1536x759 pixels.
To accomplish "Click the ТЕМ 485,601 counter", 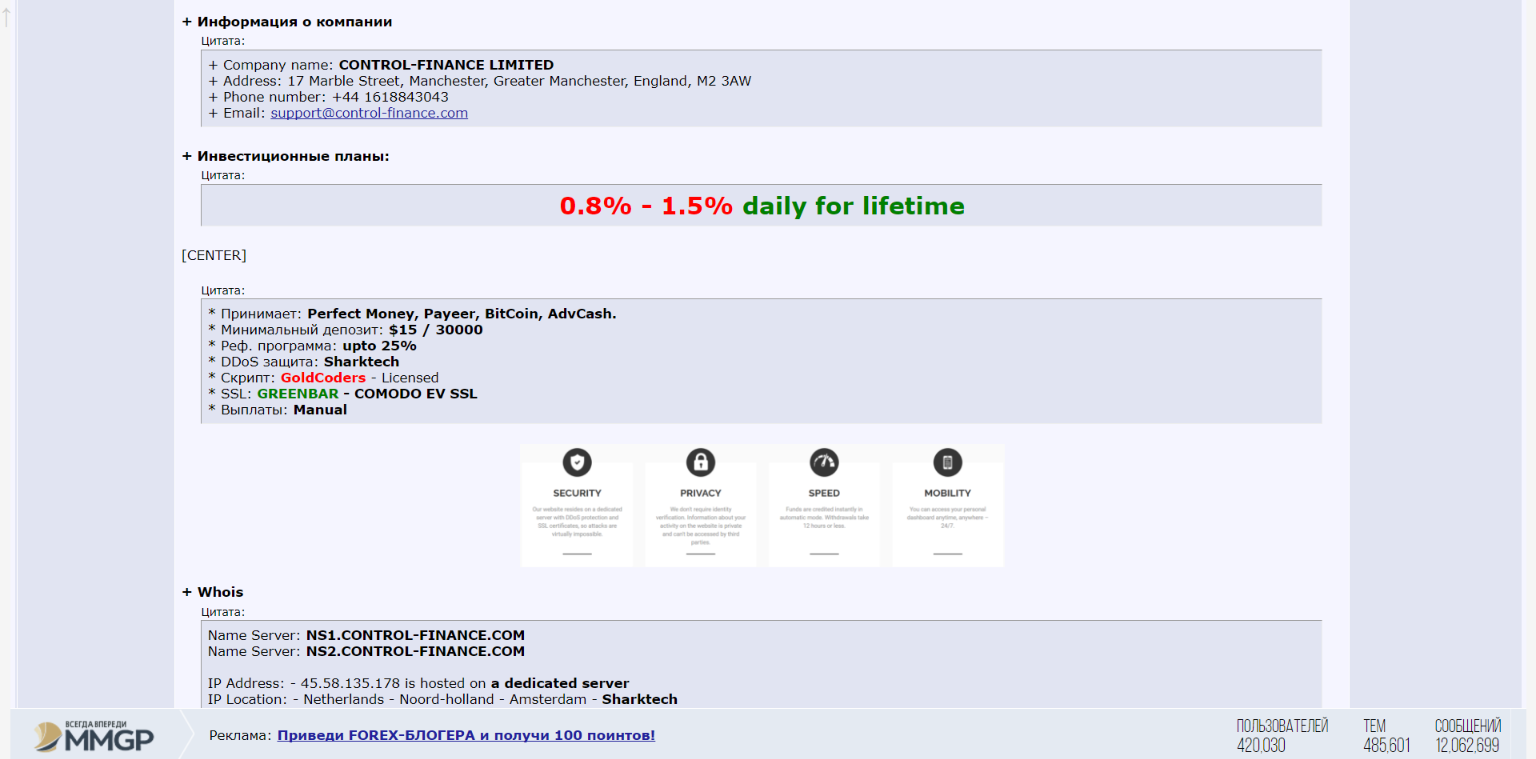I will click(1387, 735).
